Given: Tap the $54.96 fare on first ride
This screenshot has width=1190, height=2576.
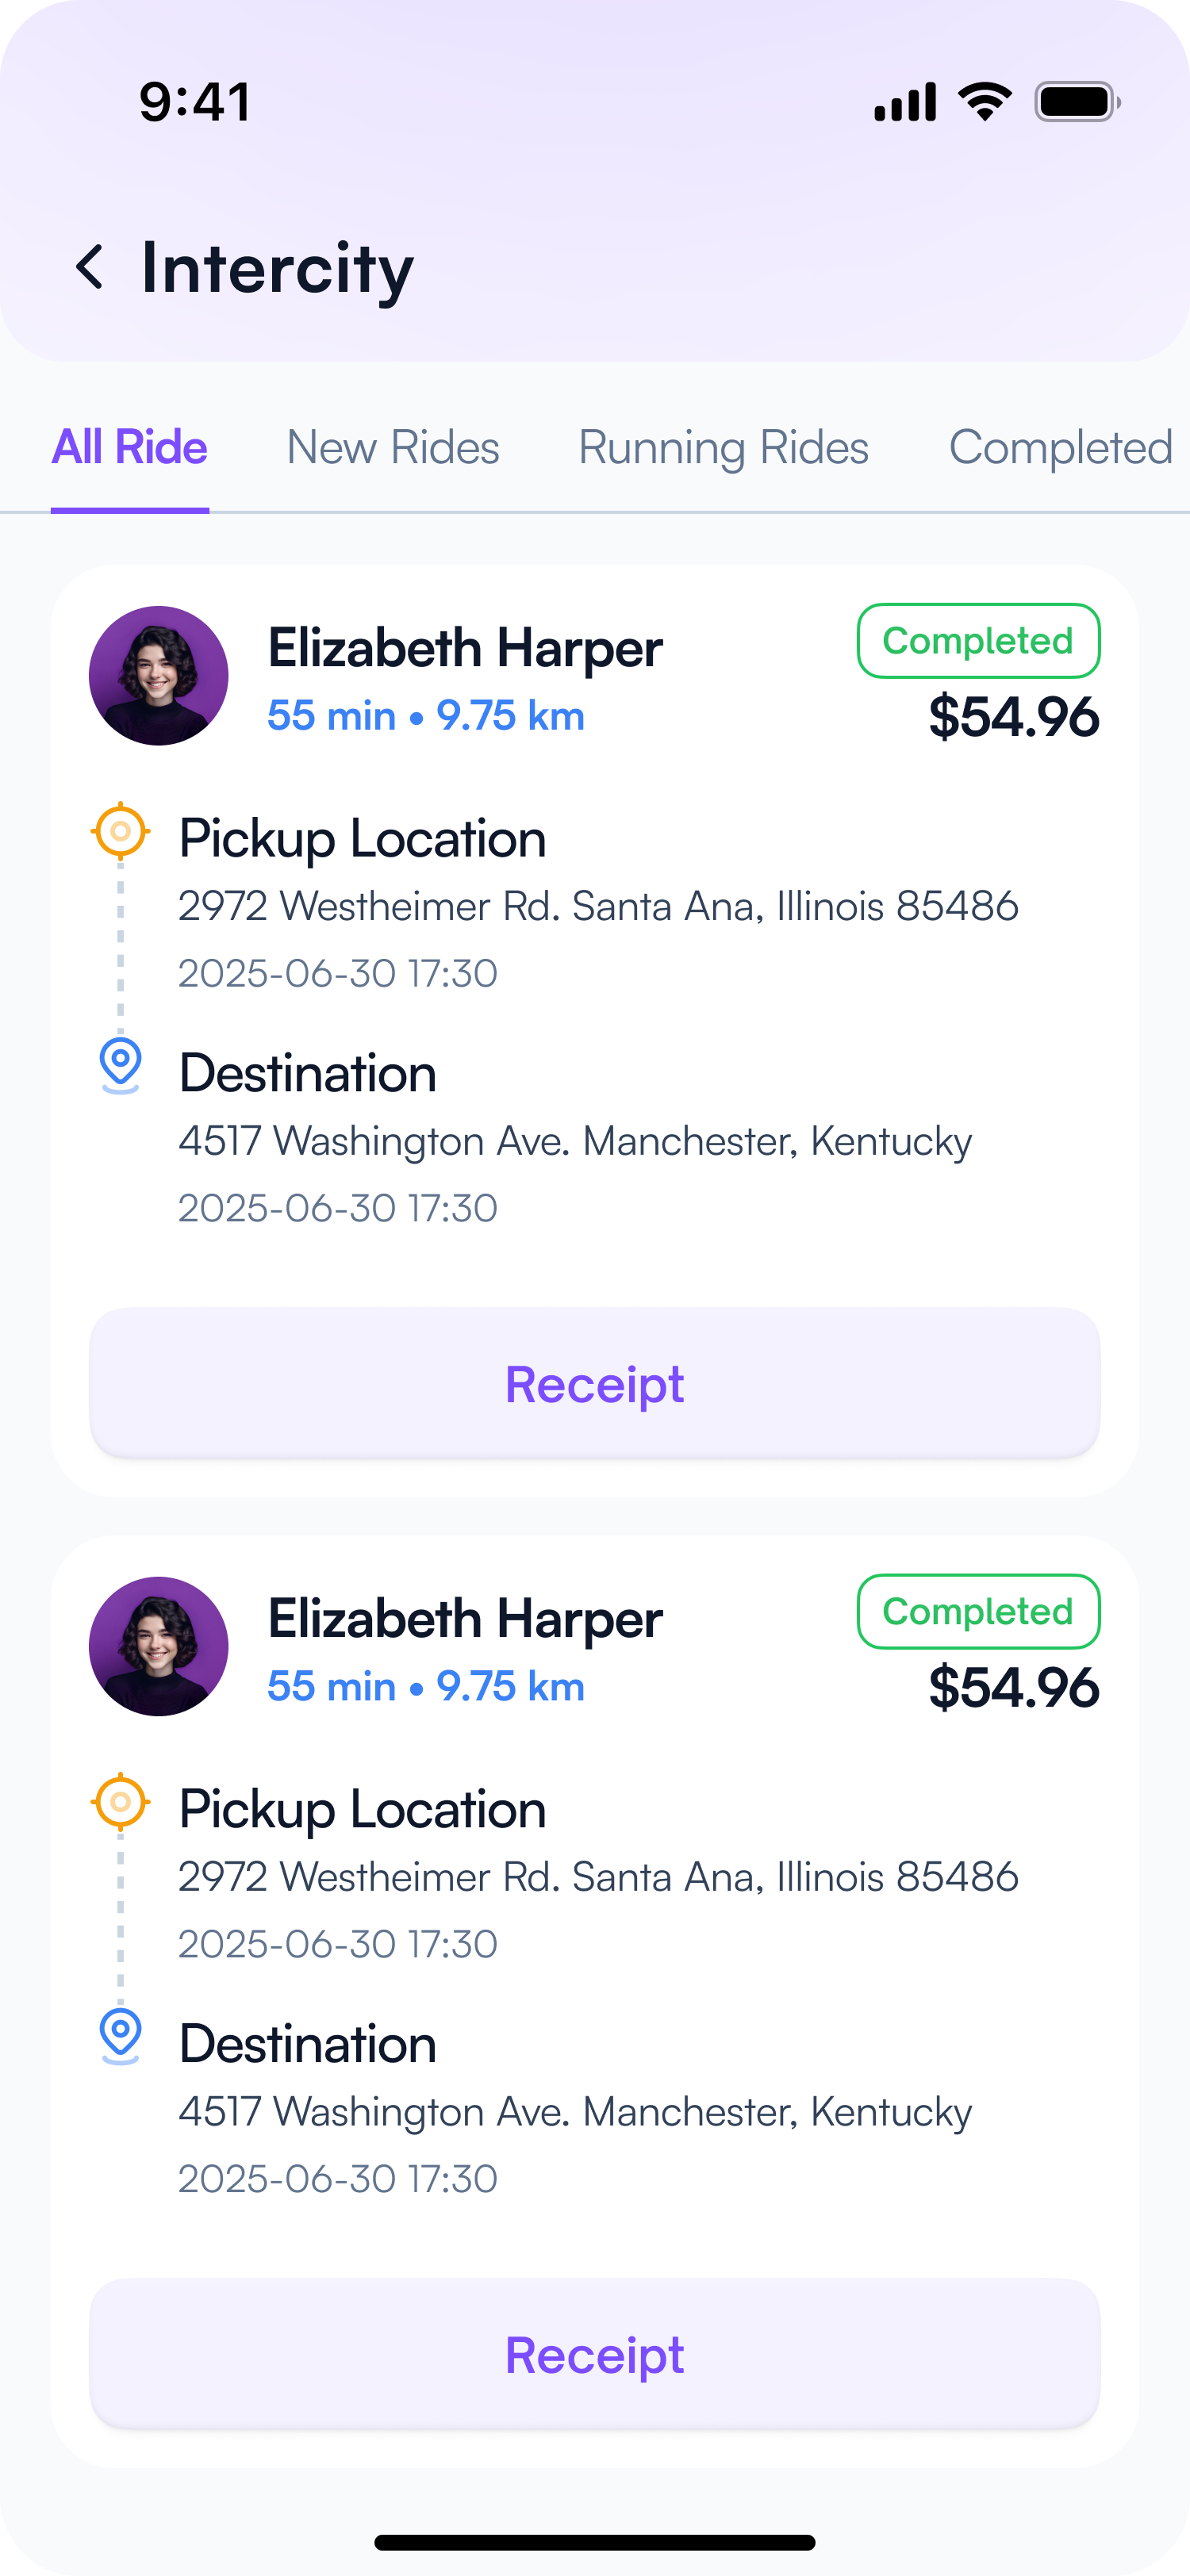Looking at the screenshot, I should (x=1014, y=717).
